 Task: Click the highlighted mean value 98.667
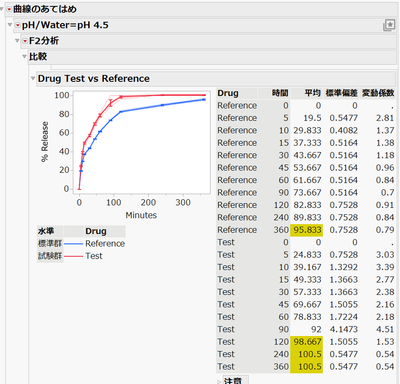tap(307, 342)
